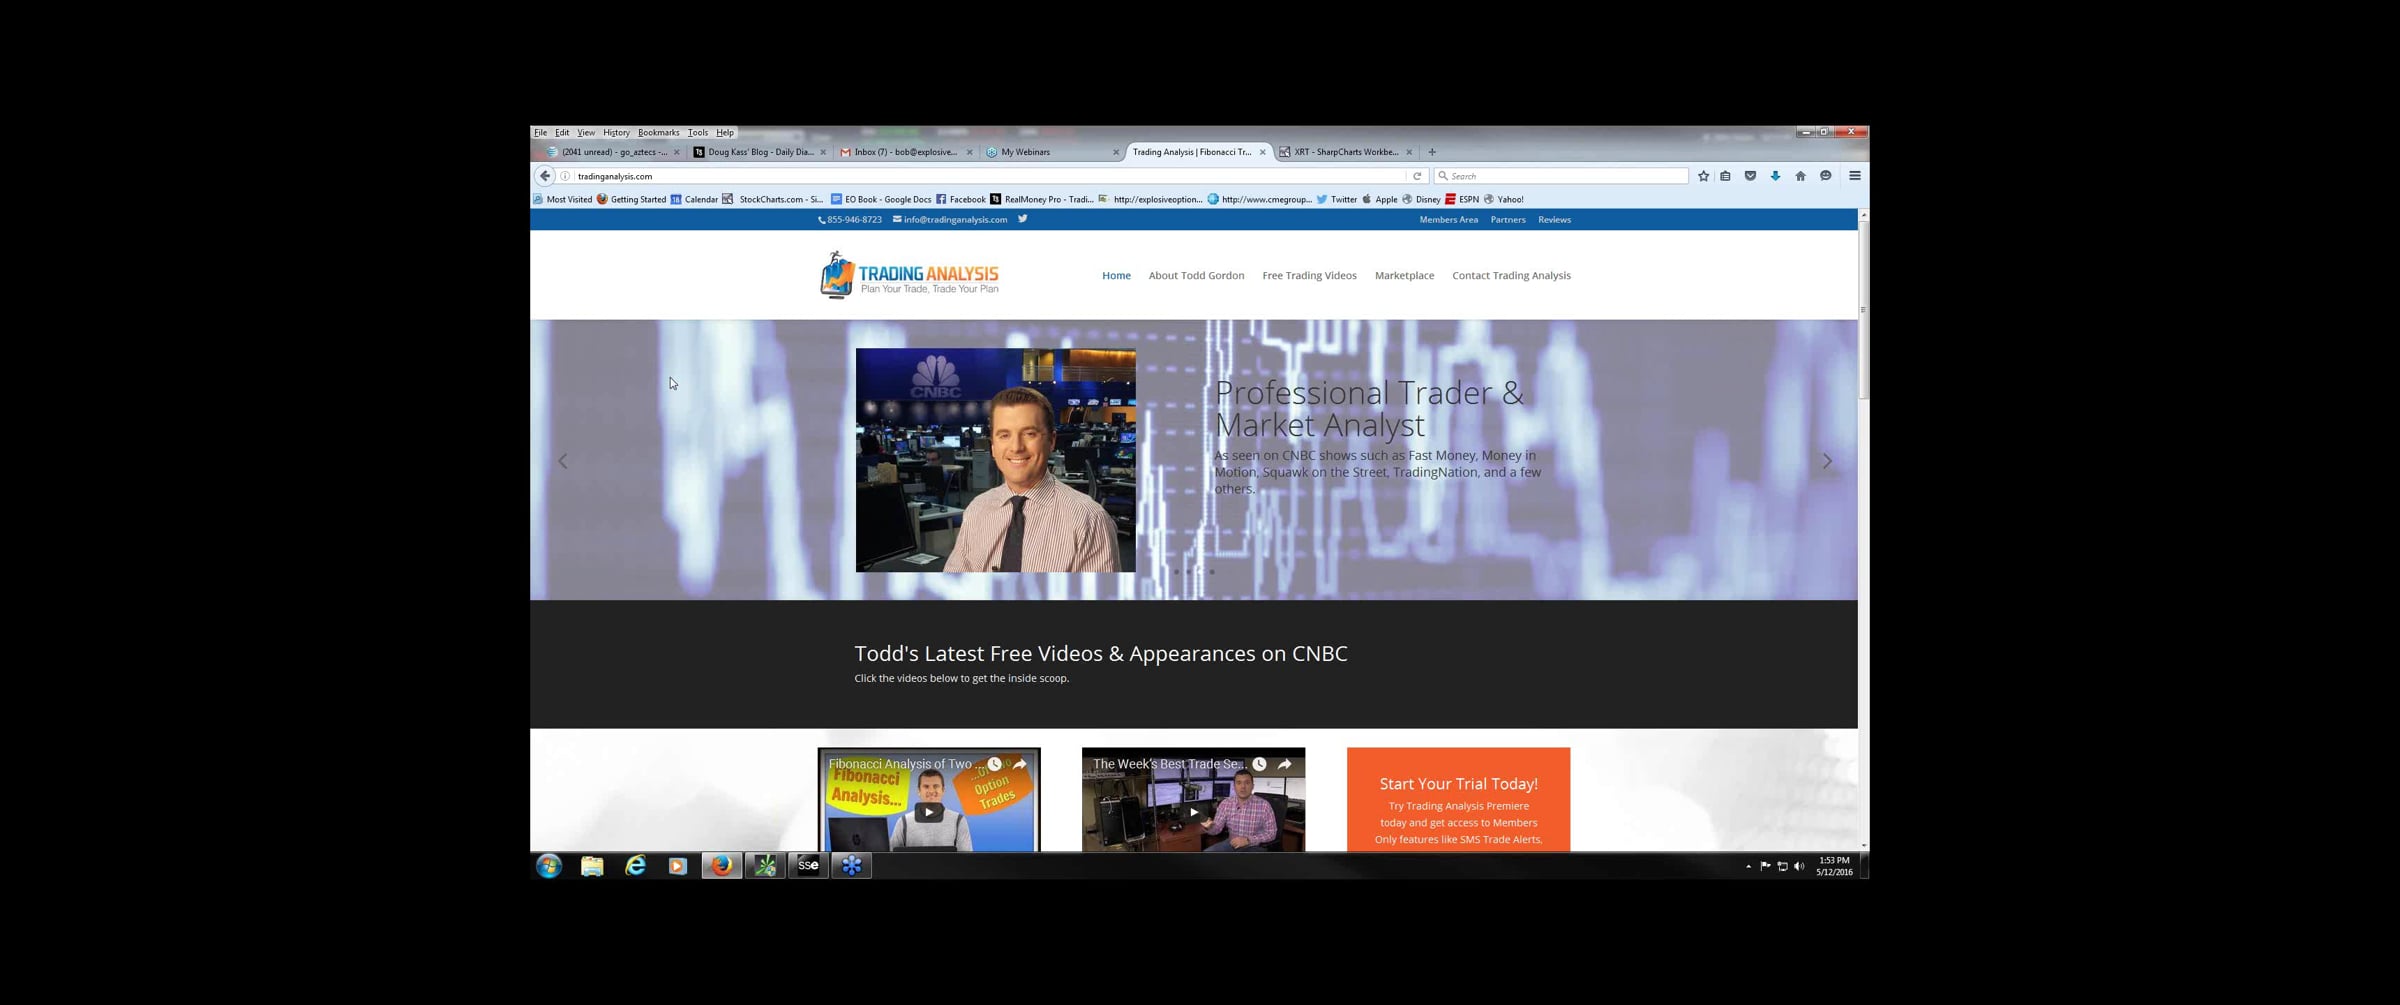Share icon on Fibonacci Analysis video

point(1020,764)
